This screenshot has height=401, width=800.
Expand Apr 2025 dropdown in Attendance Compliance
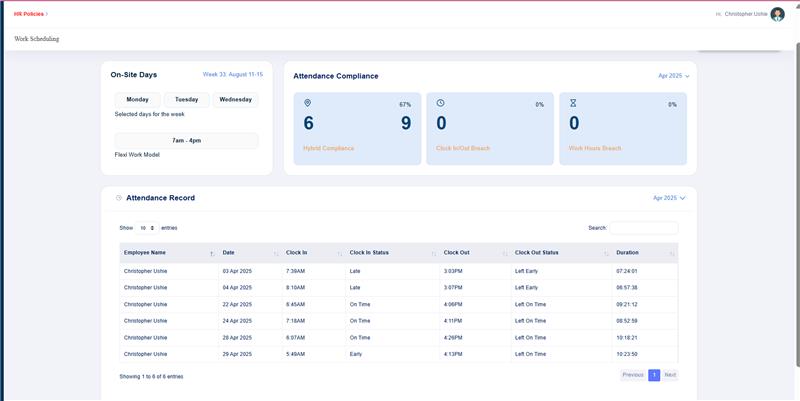(673, 76)
